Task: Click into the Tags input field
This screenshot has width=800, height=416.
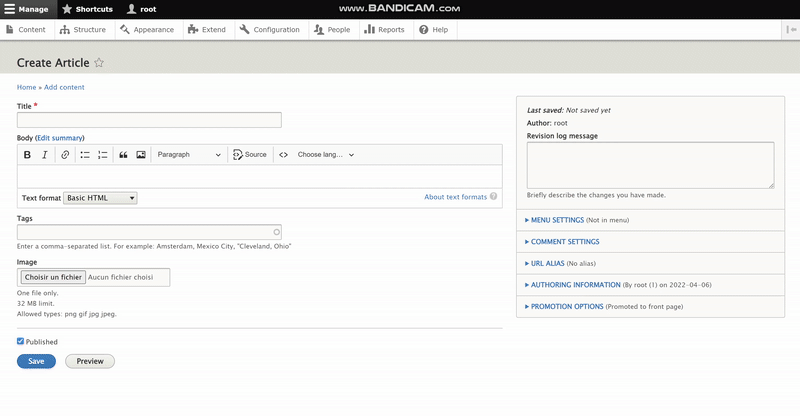Action: (x=149, y=232)
